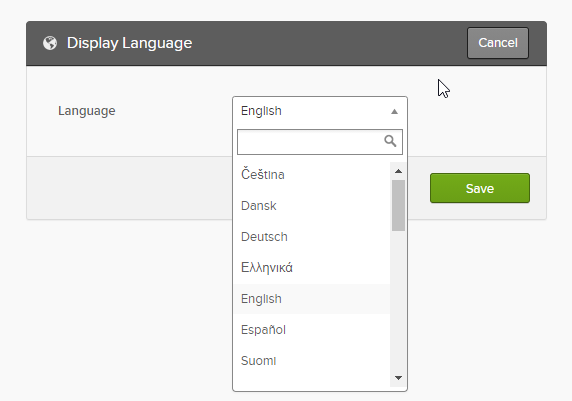Select Dansk from the language list
572x401 pixels.
point(312,206)
